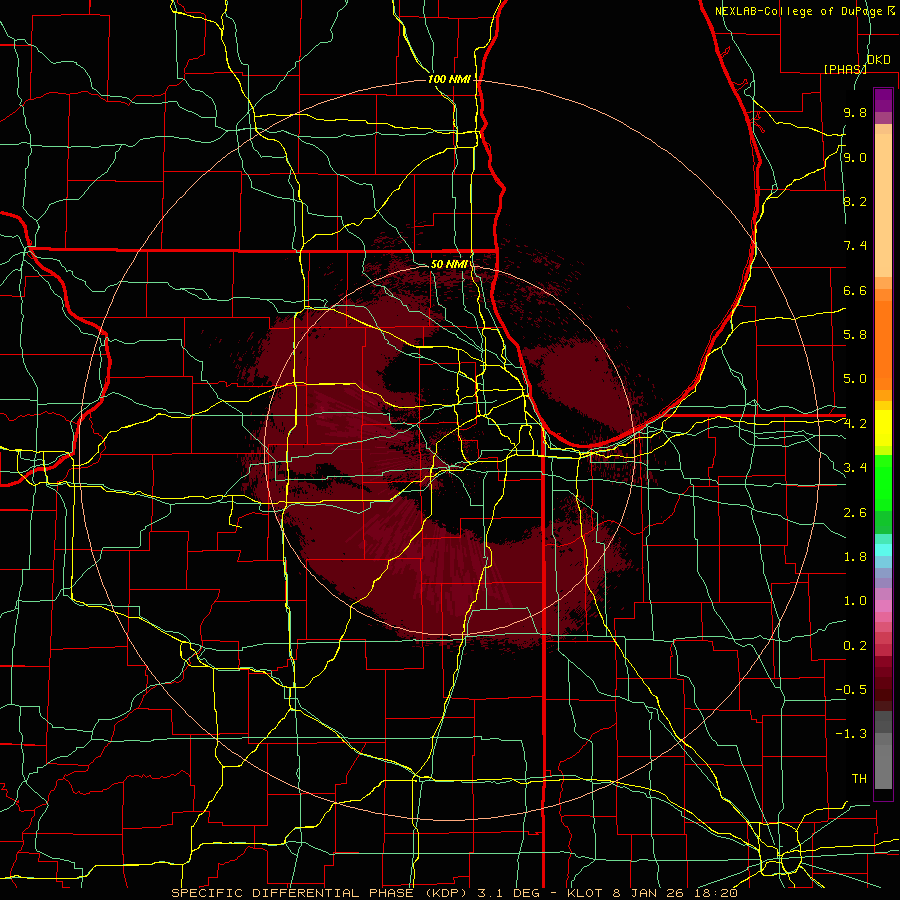
Task: Pick the light peach segment of the color bar
Action: [x=883, y=207]
